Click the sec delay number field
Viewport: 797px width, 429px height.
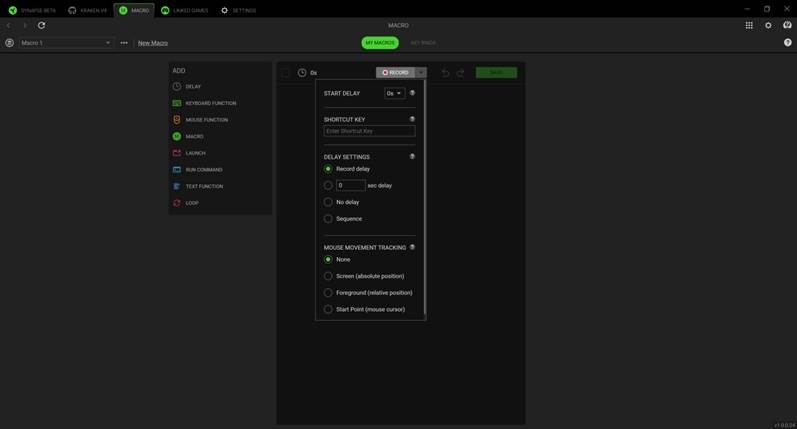(x=351, y=186)
